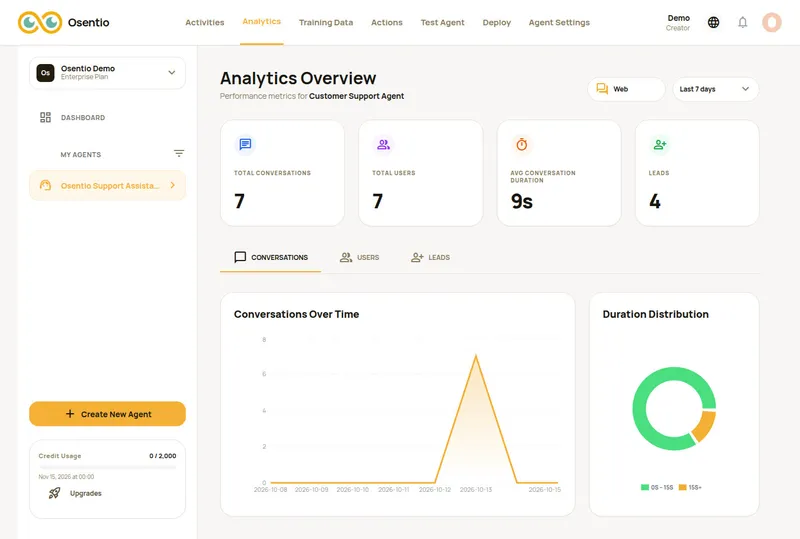Expand the Osentio Support Assistant chevron
800x539 pixels.
click(x=172, y=185)
